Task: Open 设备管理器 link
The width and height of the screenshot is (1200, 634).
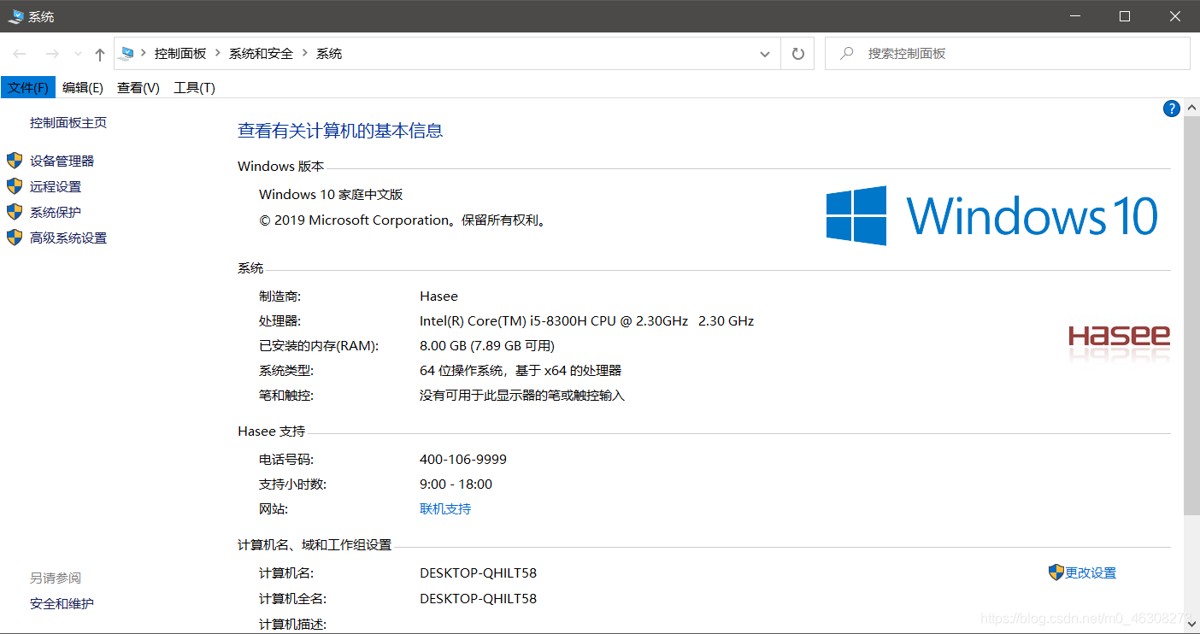Action: [x=62, y=161]
